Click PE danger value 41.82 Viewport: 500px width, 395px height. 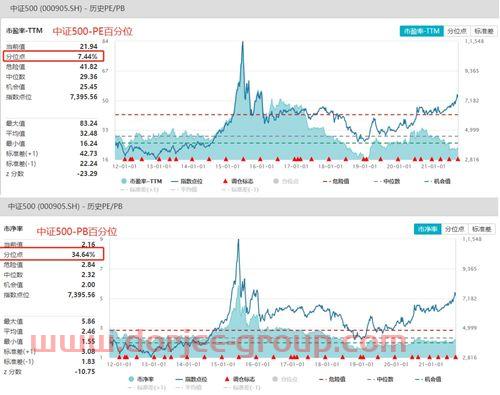tap(89, 67)
